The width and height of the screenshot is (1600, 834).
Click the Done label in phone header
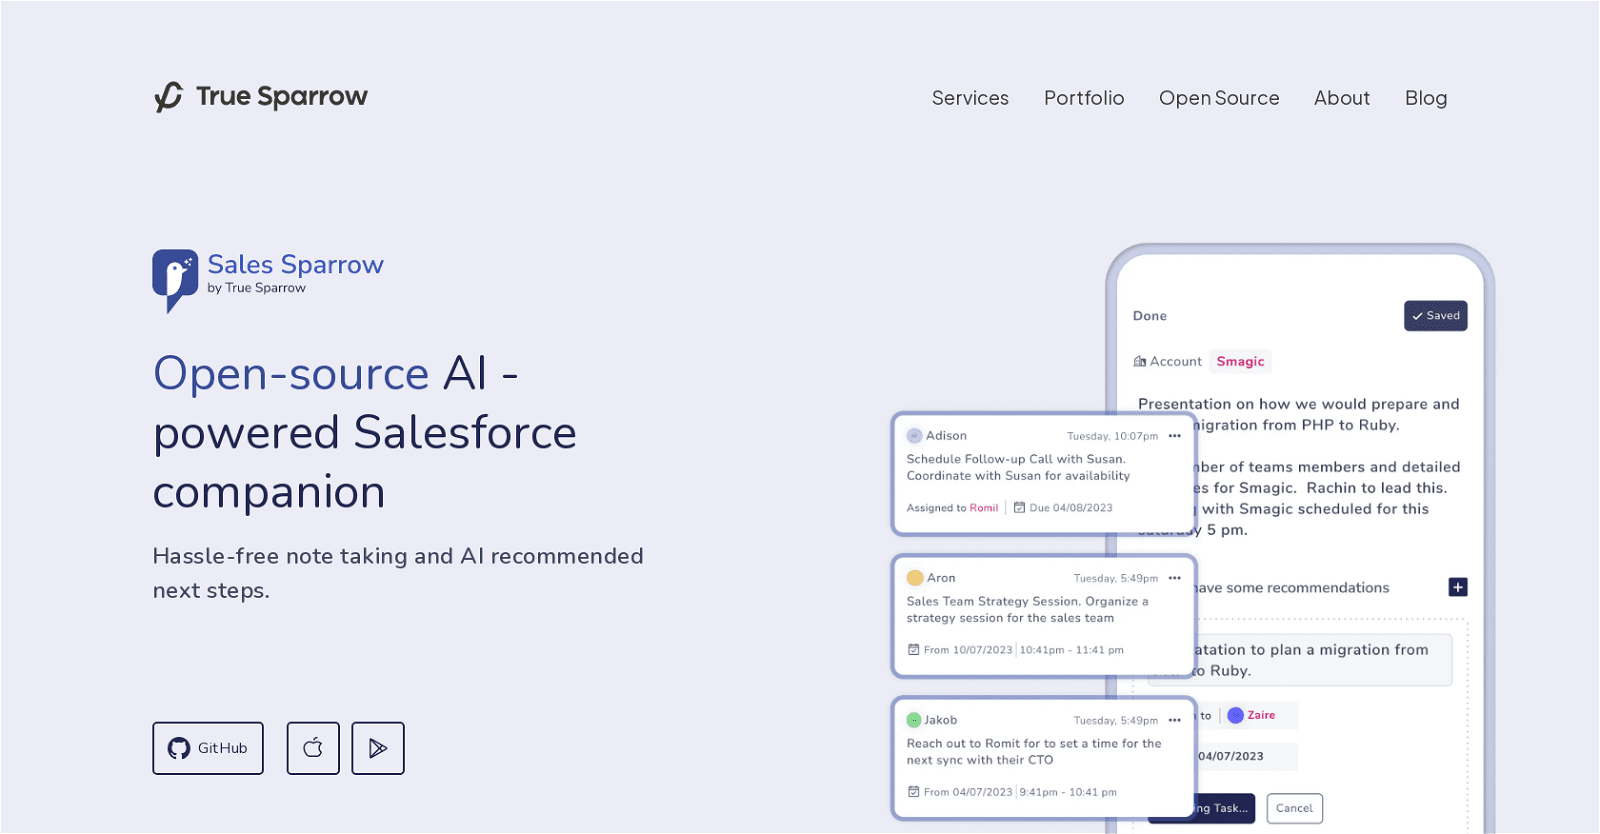click(1149, 316)
